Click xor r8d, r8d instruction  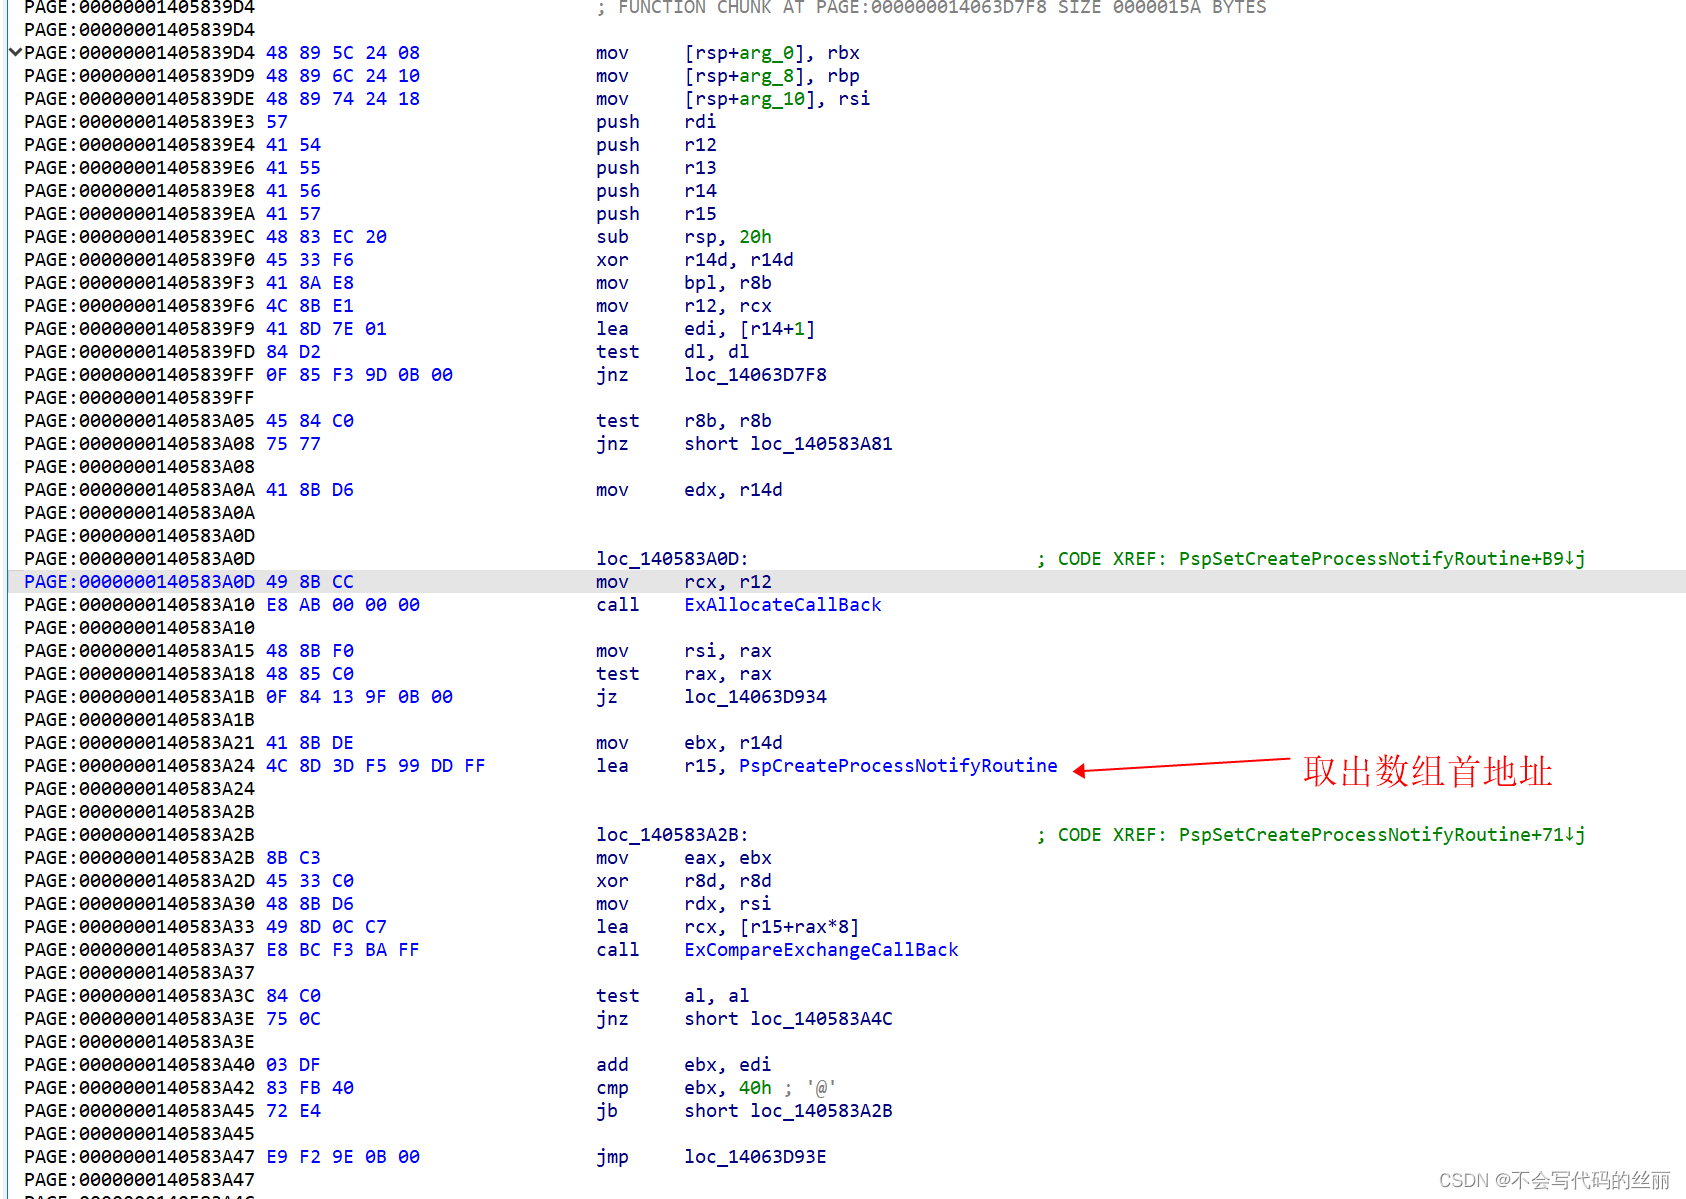click(x=684, y=881)
